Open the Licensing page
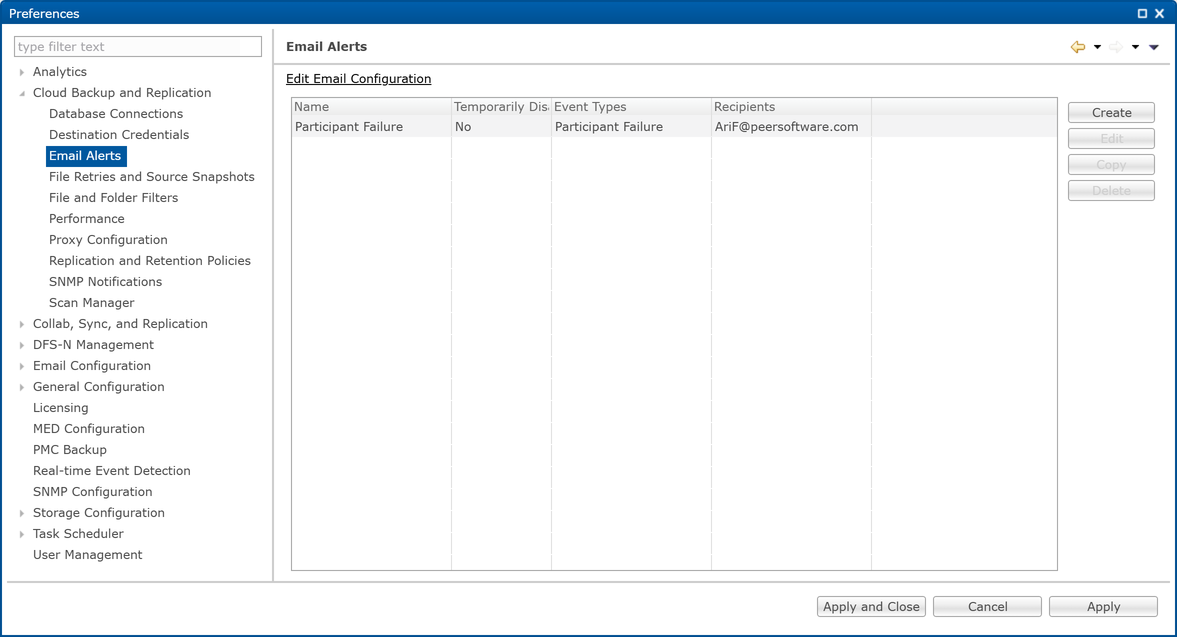 [60, 408]
